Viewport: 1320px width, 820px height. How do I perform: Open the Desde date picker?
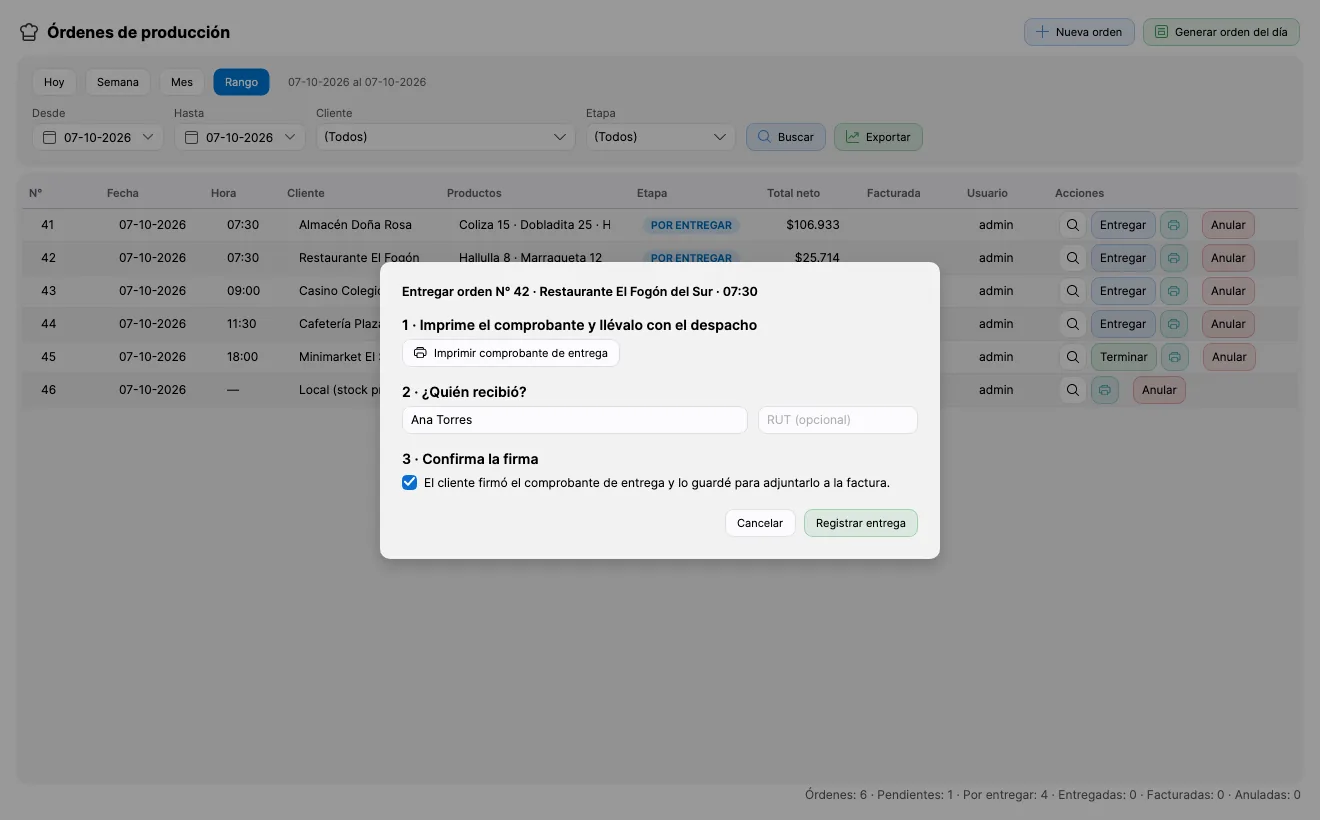[x=97, y=137]
